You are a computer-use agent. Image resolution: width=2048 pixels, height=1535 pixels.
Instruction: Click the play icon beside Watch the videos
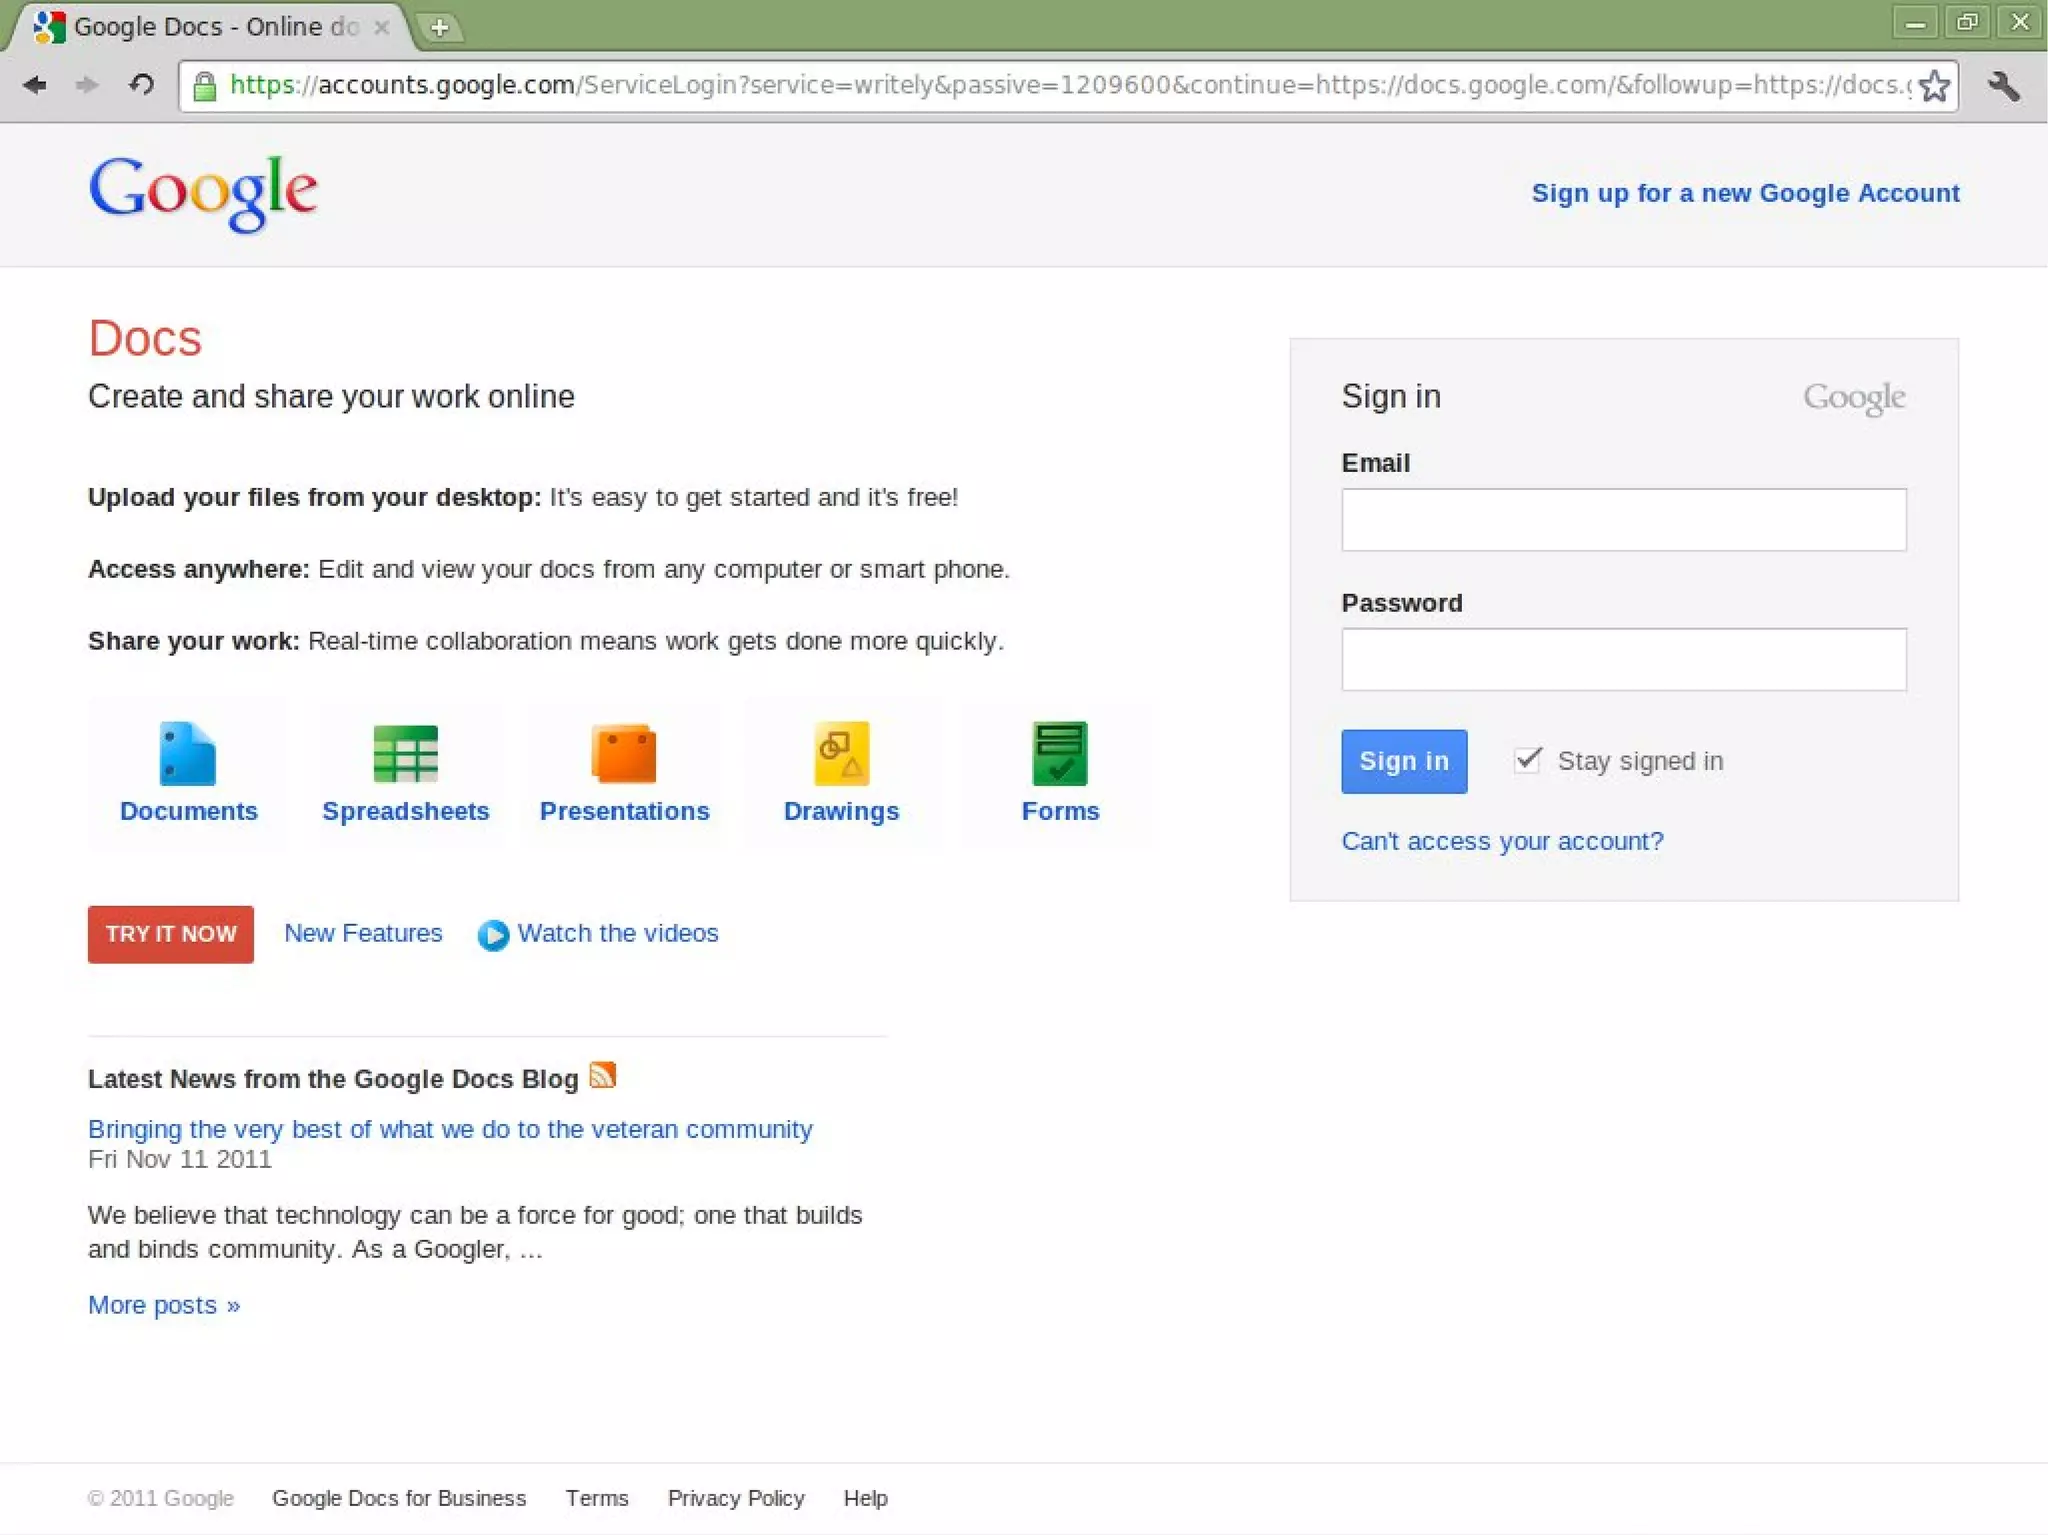tap(493, 934)
